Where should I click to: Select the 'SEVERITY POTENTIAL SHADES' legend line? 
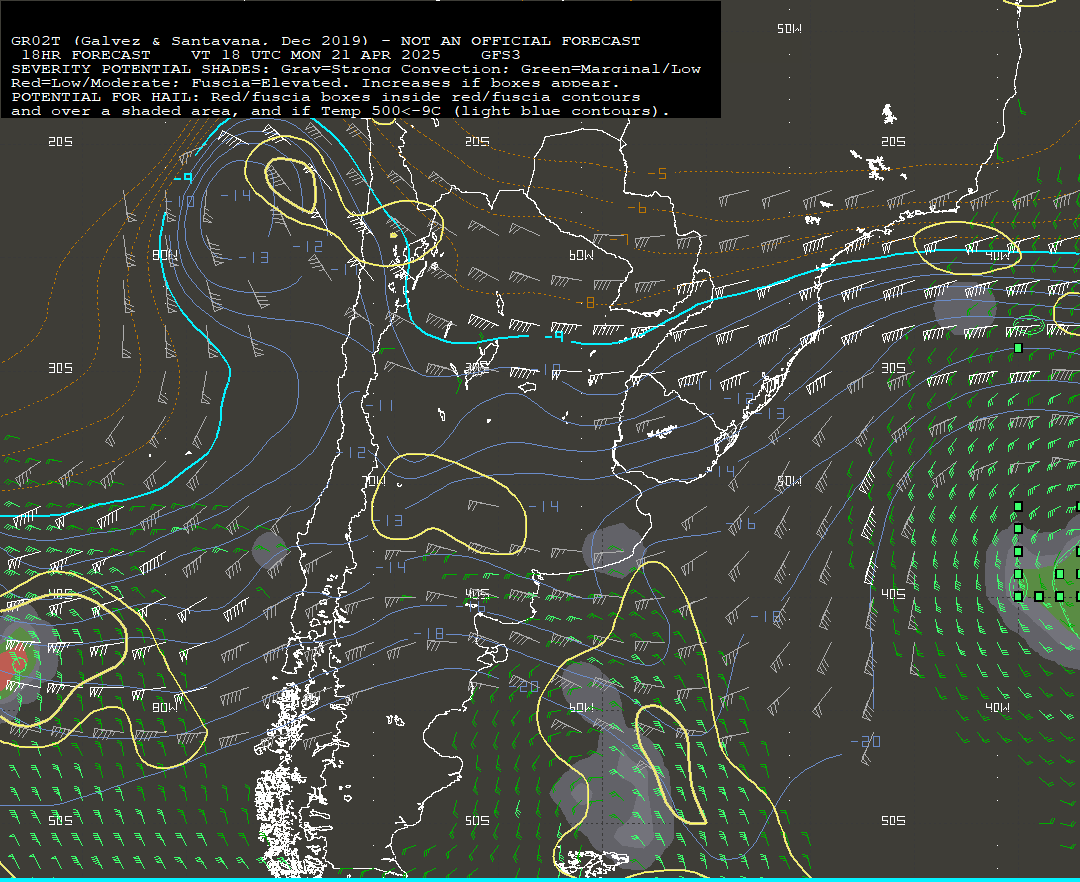pyautogui.click(x=355, y=69)
